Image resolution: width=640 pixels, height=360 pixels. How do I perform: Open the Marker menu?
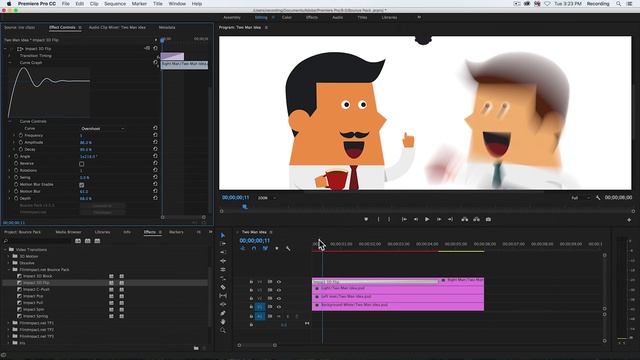coord(139,4)
